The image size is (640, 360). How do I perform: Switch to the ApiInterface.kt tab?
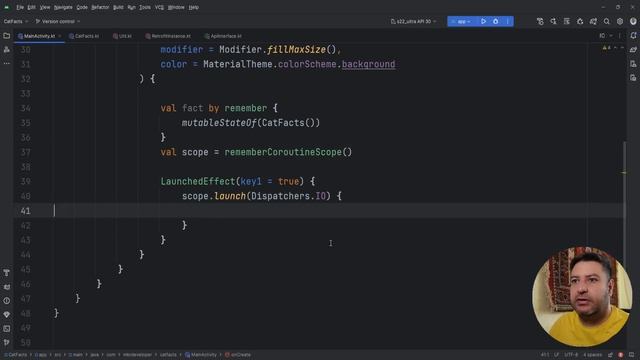pos(223,36)
